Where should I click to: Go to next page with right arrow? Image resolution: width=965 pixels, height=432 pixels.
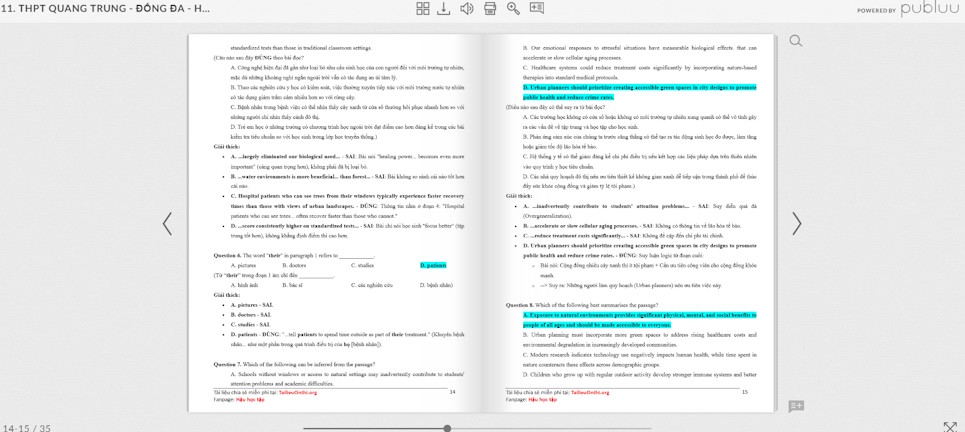(x=796, y=223)
